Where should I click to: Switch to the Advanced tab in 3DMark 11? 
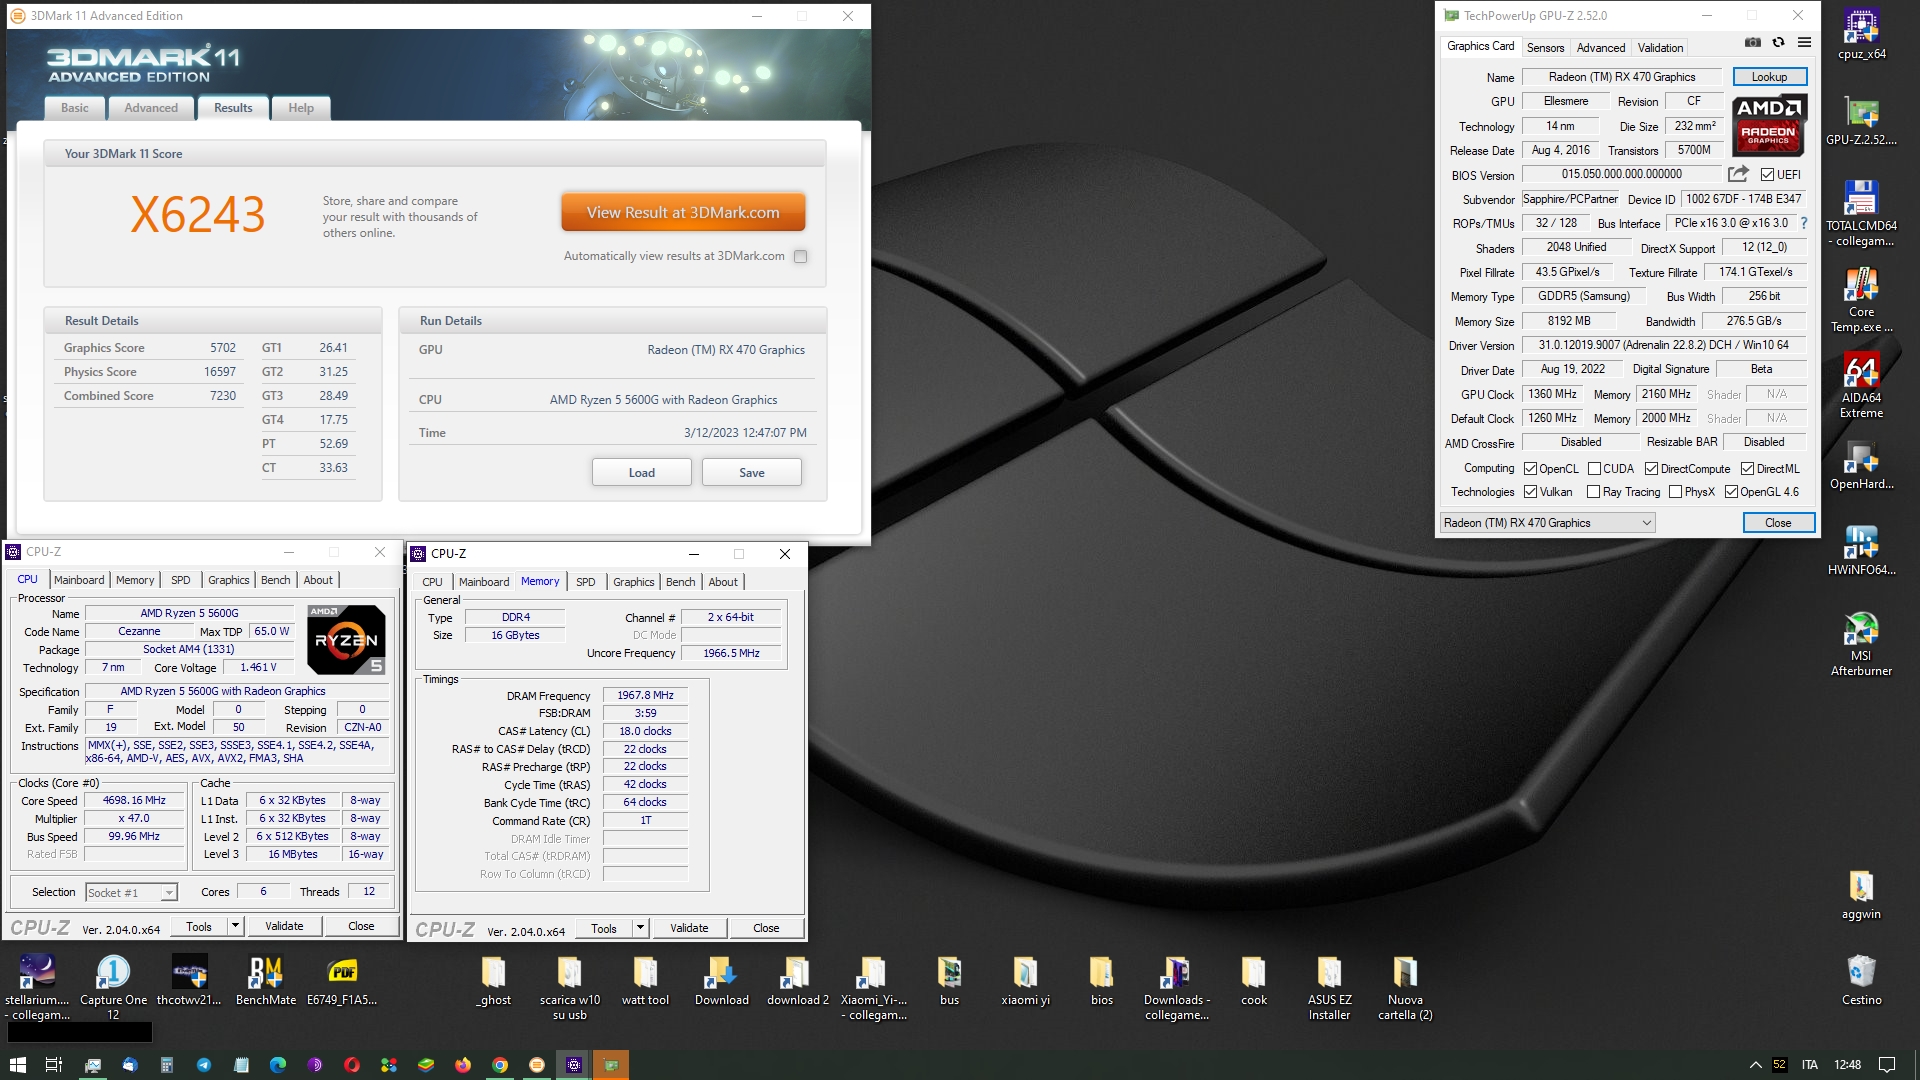point(151,108)
